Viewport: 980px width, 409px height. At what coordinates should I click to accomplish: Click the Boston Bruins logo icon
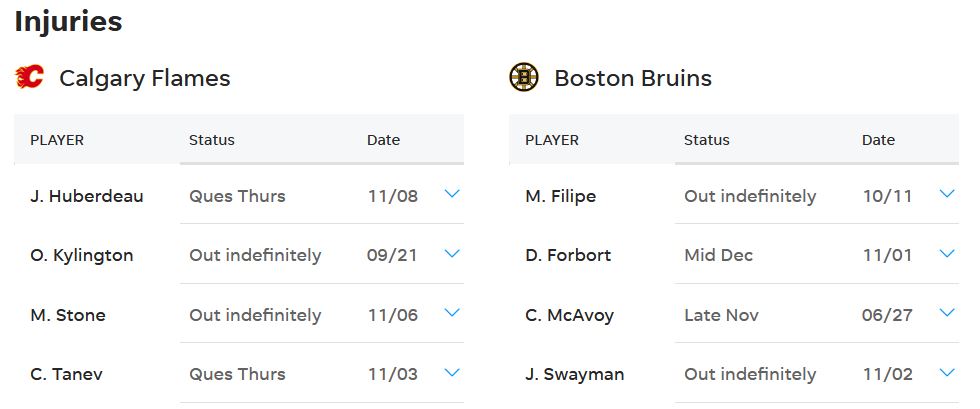click(524, 78)
